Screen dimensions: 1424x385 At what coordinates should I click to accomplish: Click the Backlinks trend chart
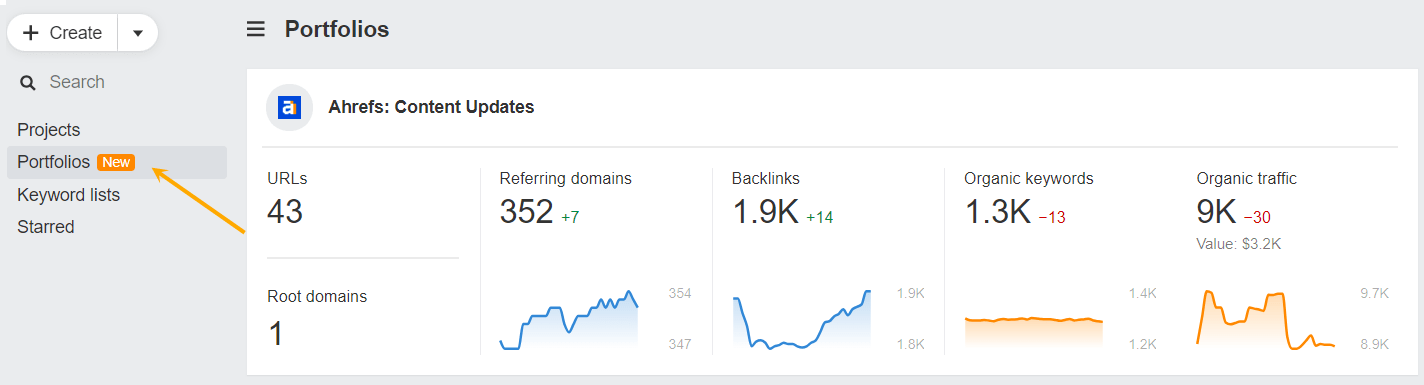point(801,320)
